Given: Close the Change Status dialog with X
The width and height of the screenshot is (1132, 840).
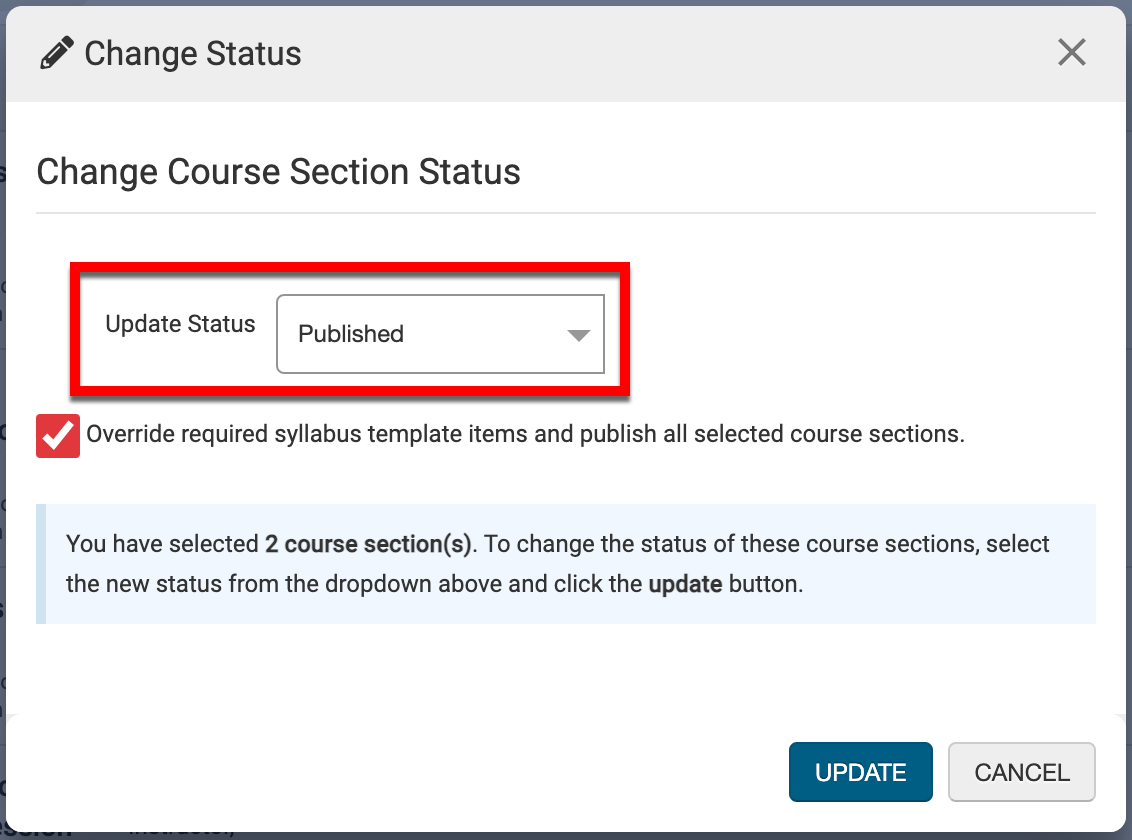Looking at the screenshot, I should [1071, 53].
